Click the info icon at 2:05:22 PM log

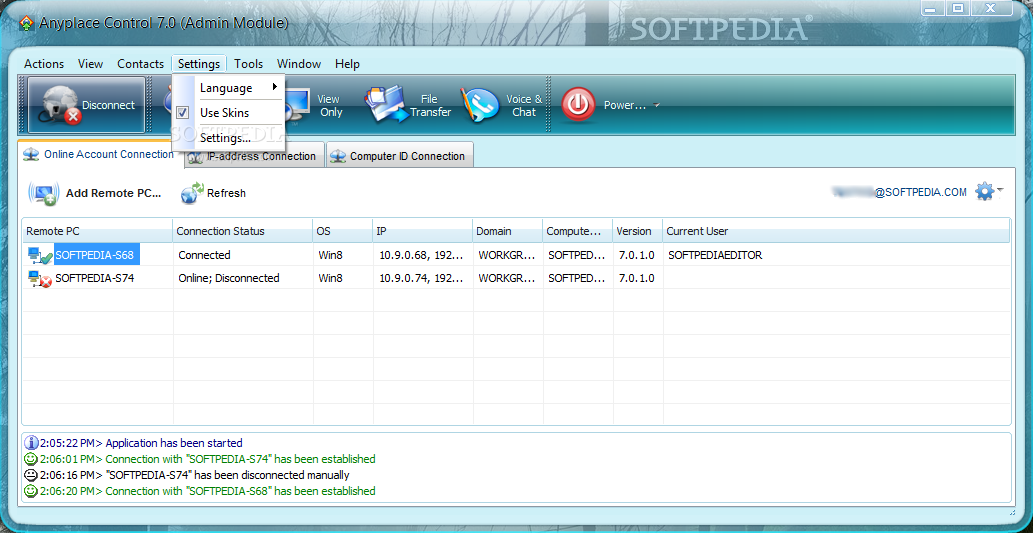click(x=31, y=443)
